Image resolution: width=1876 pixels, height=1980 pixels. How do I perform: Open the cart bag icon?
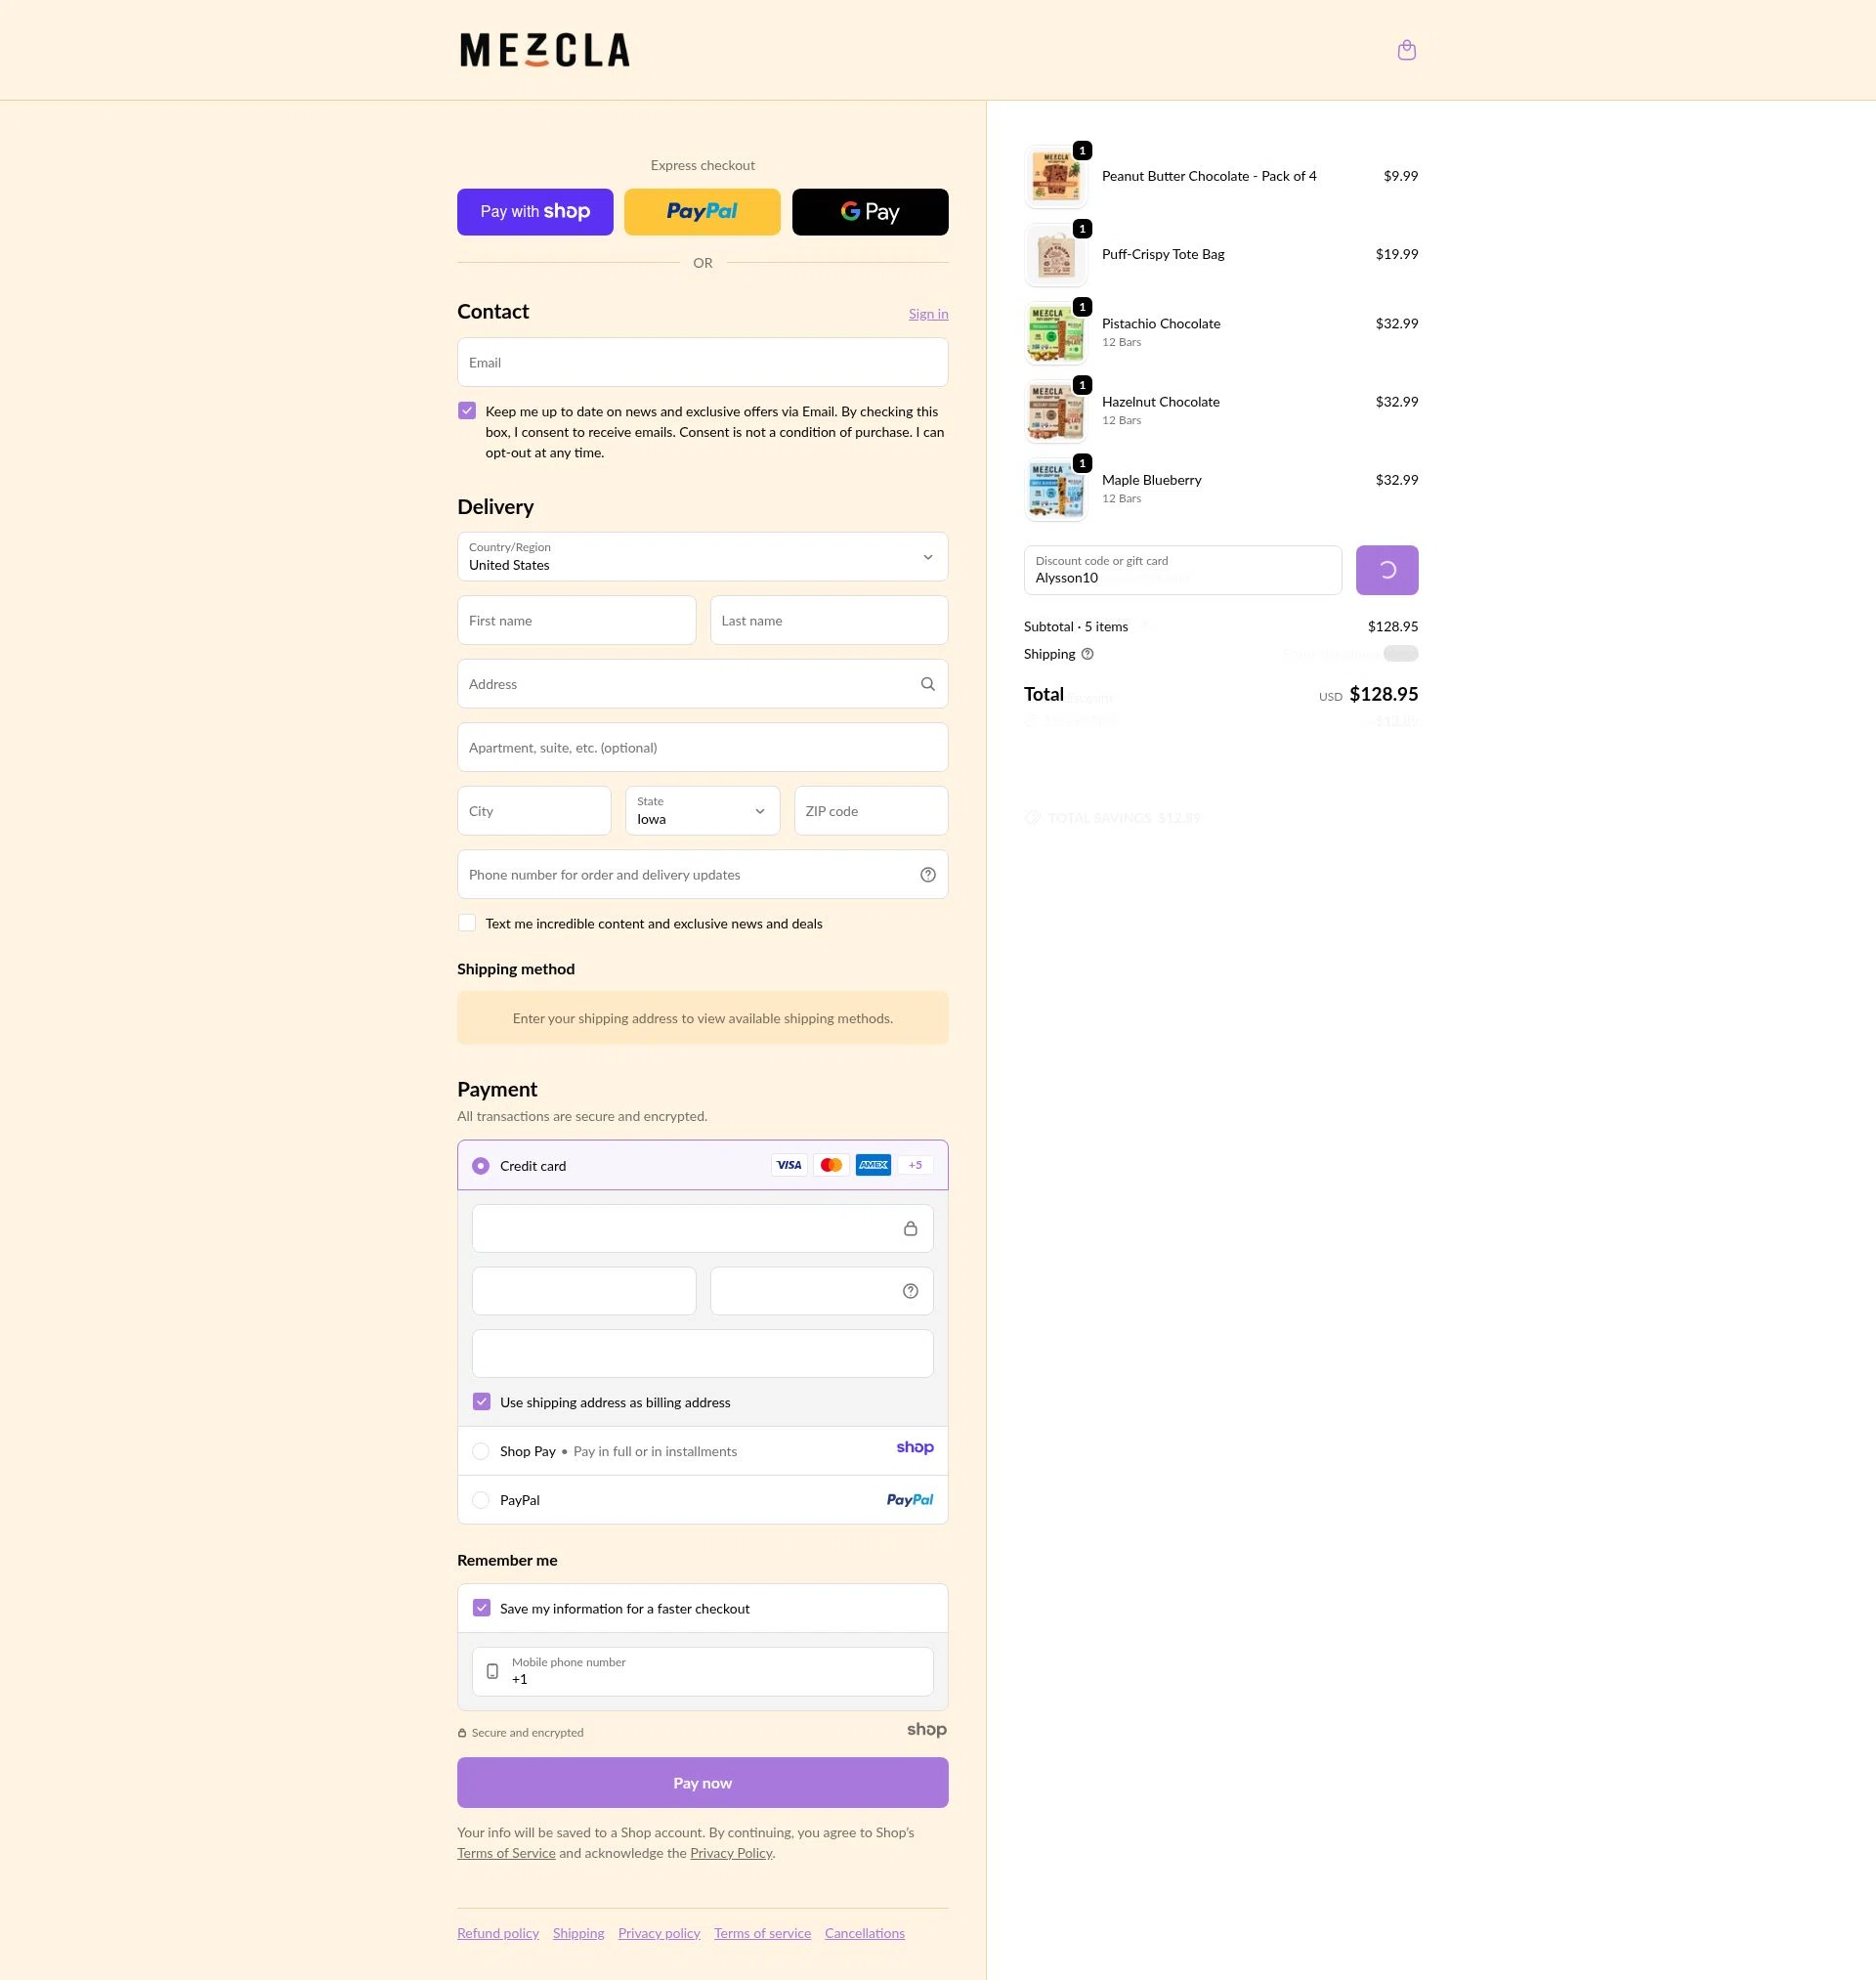click(1406, 49)
